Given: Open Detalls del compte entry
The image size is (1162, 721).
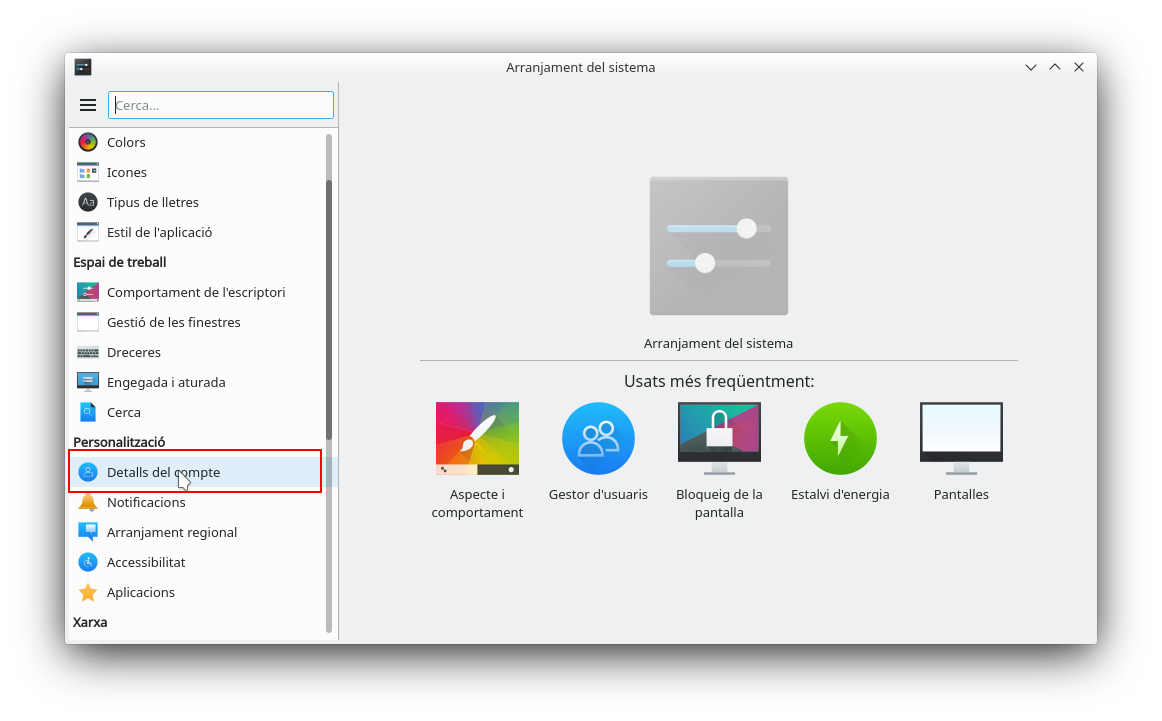Looking at the screenshot, I should (x=163, y=472).
